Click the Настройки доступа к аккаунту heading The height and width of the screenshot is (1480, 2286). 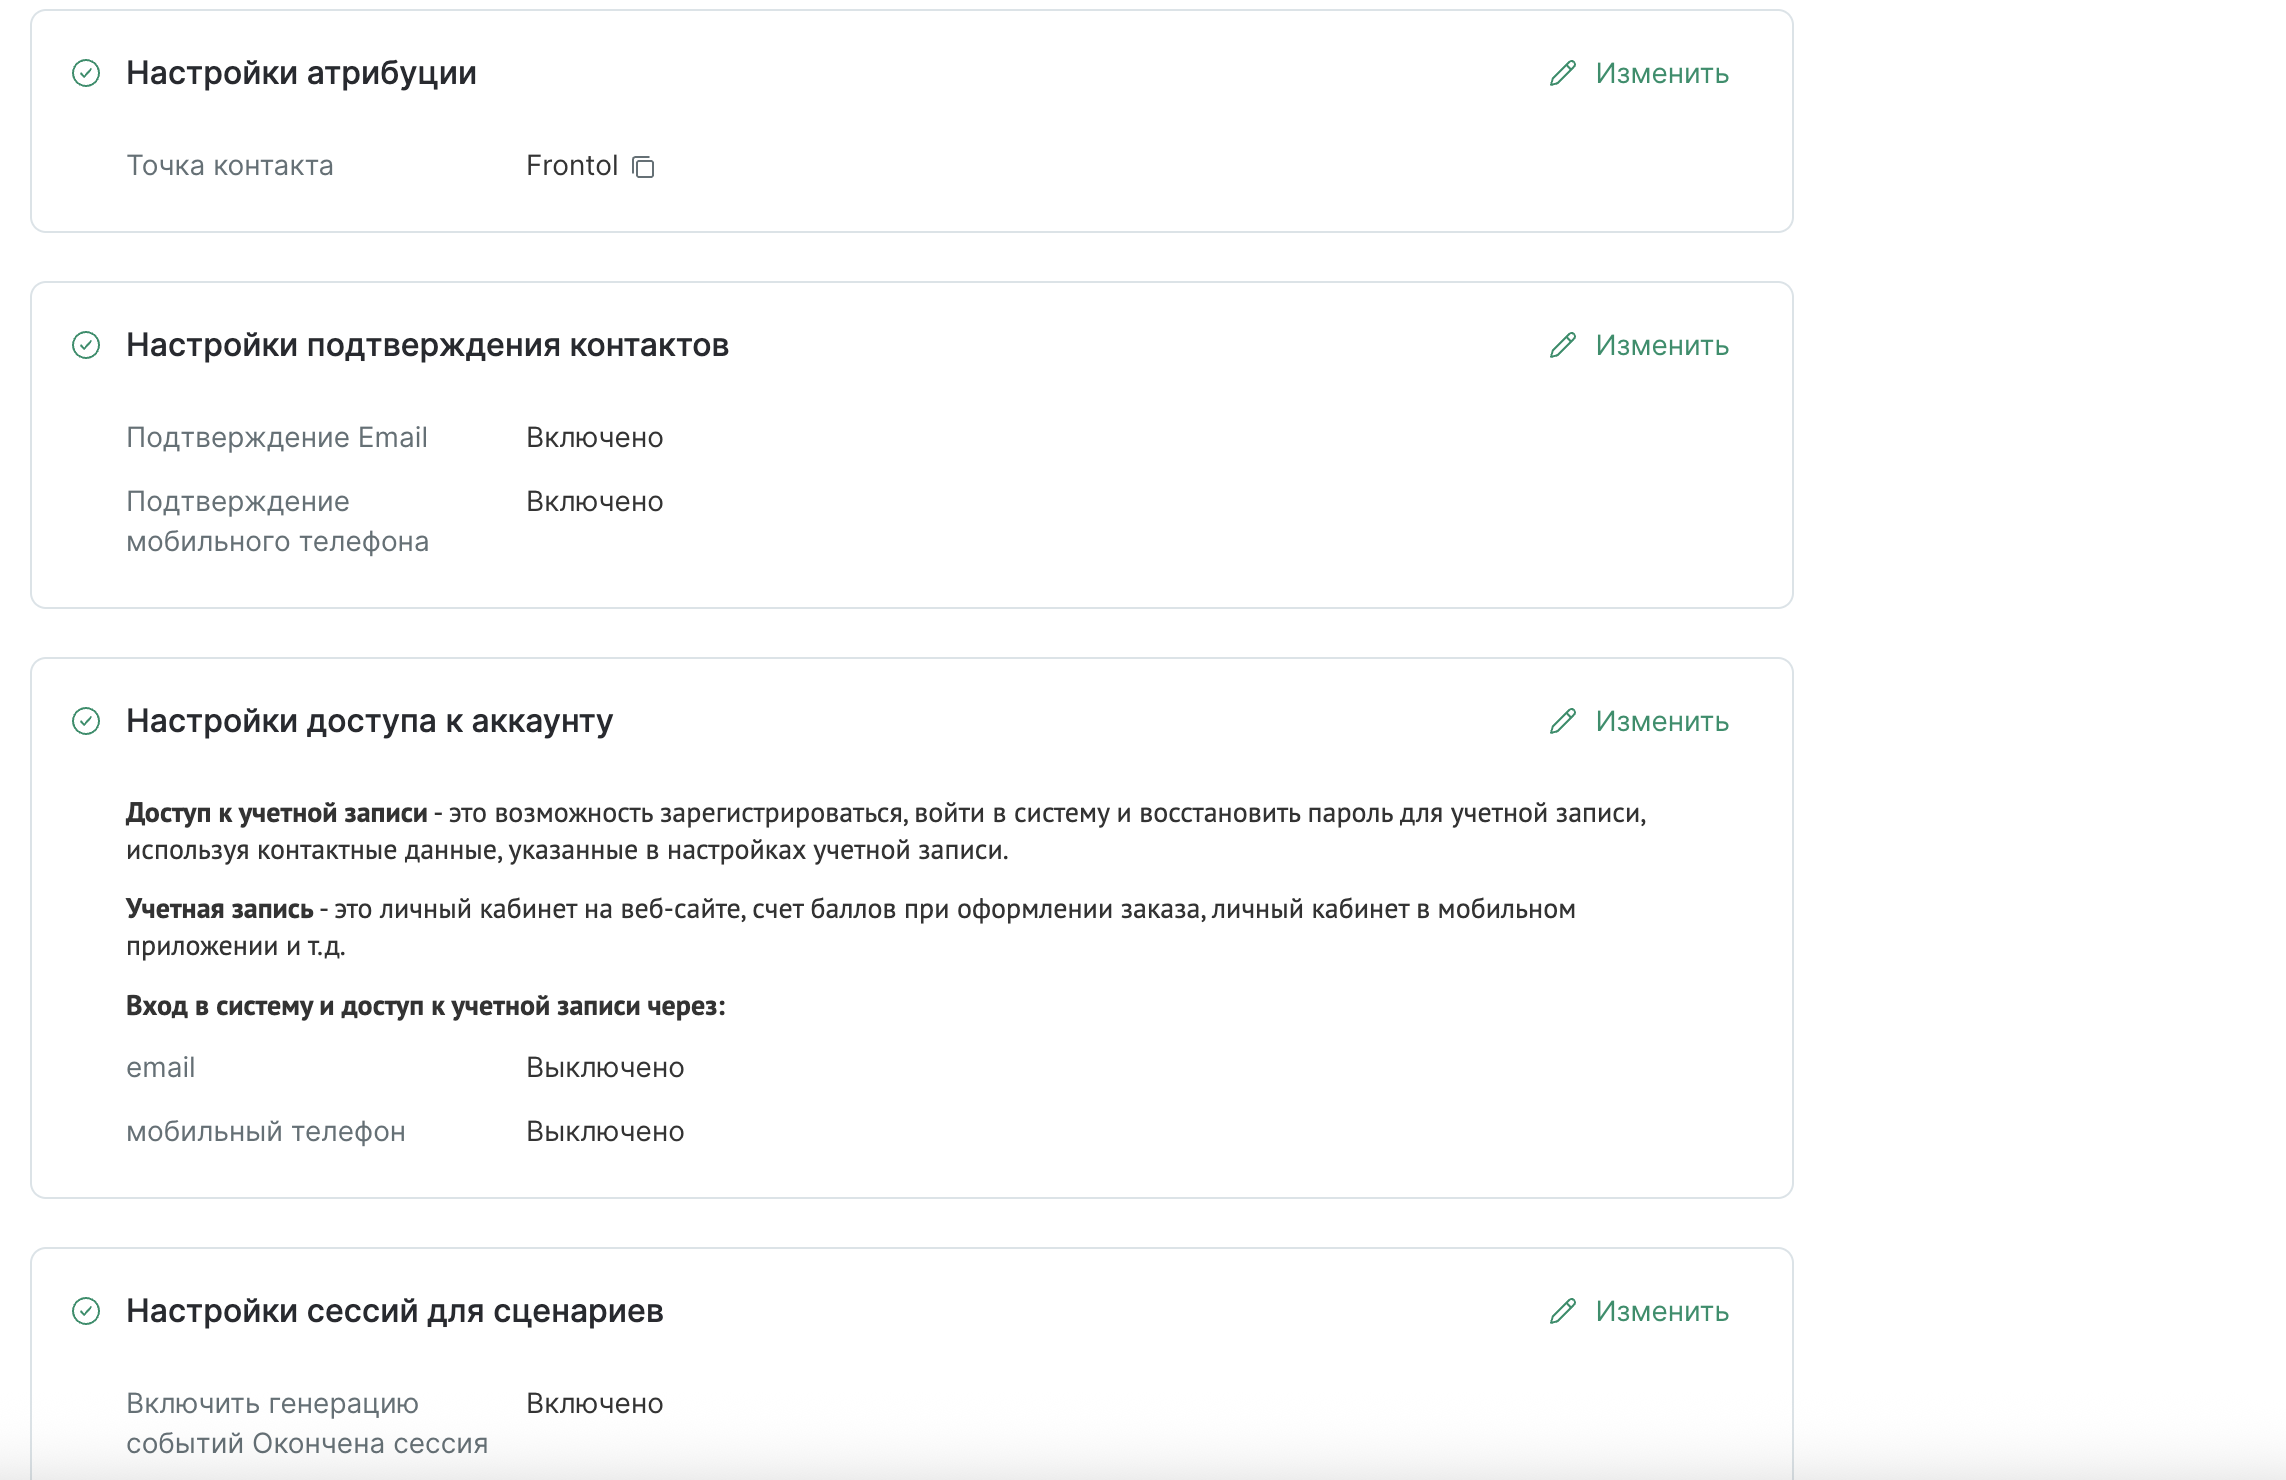click(x=369, y=721)
